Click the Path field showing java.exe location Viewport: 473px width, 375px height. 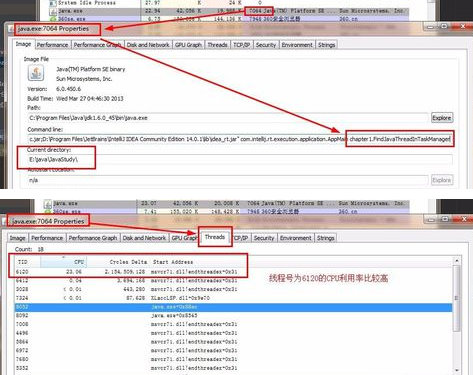pyautogui.click(x=228, y=118)
